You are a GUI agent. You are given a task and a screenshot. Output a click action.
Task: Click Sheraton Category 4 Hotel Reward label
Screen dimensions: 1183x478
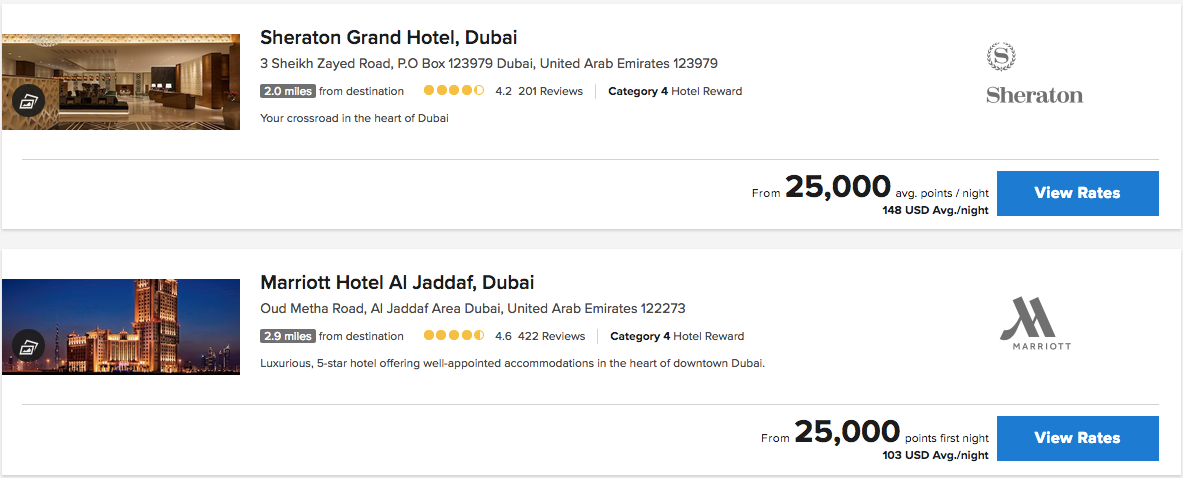pos(675,91)
